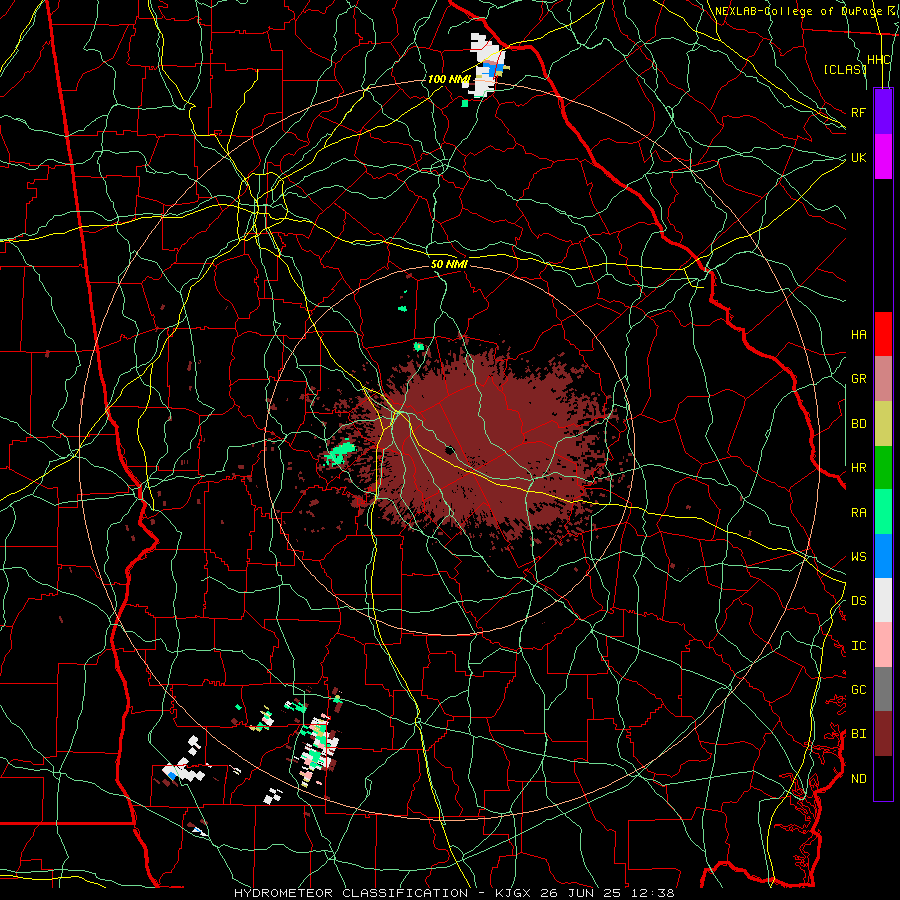
Task: Click the WS legend label
Action: [859, 557]
